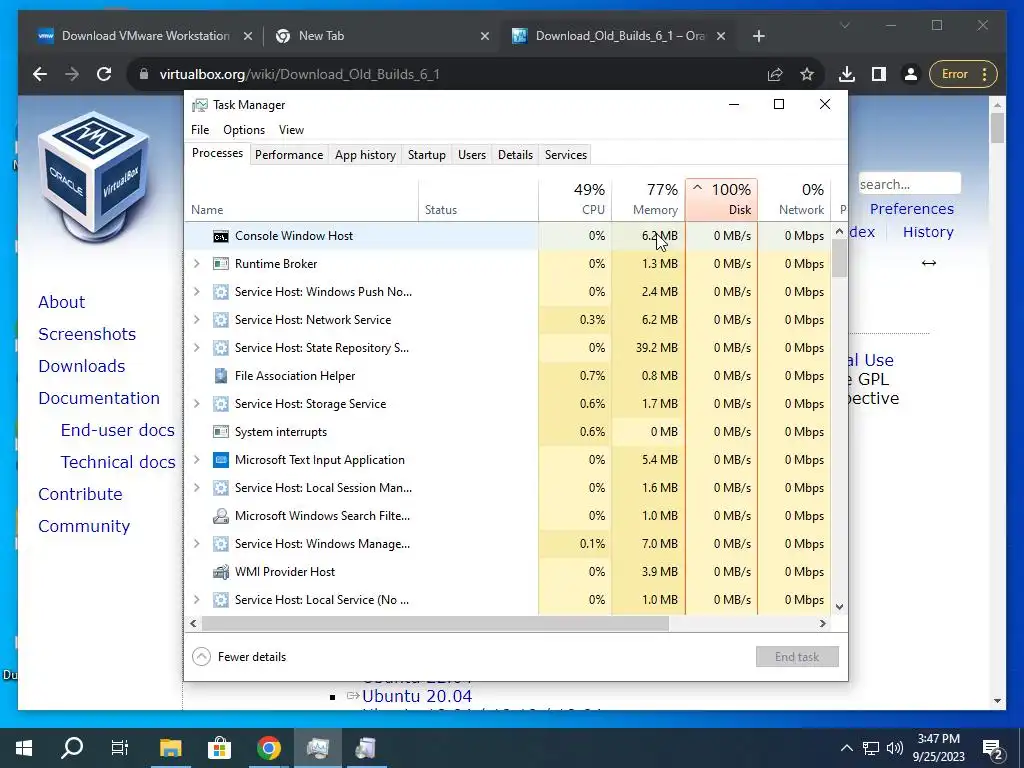The image size is (1024, 768).
Task: Expand Service Host: Storage Service row
Action: (197, 404)
